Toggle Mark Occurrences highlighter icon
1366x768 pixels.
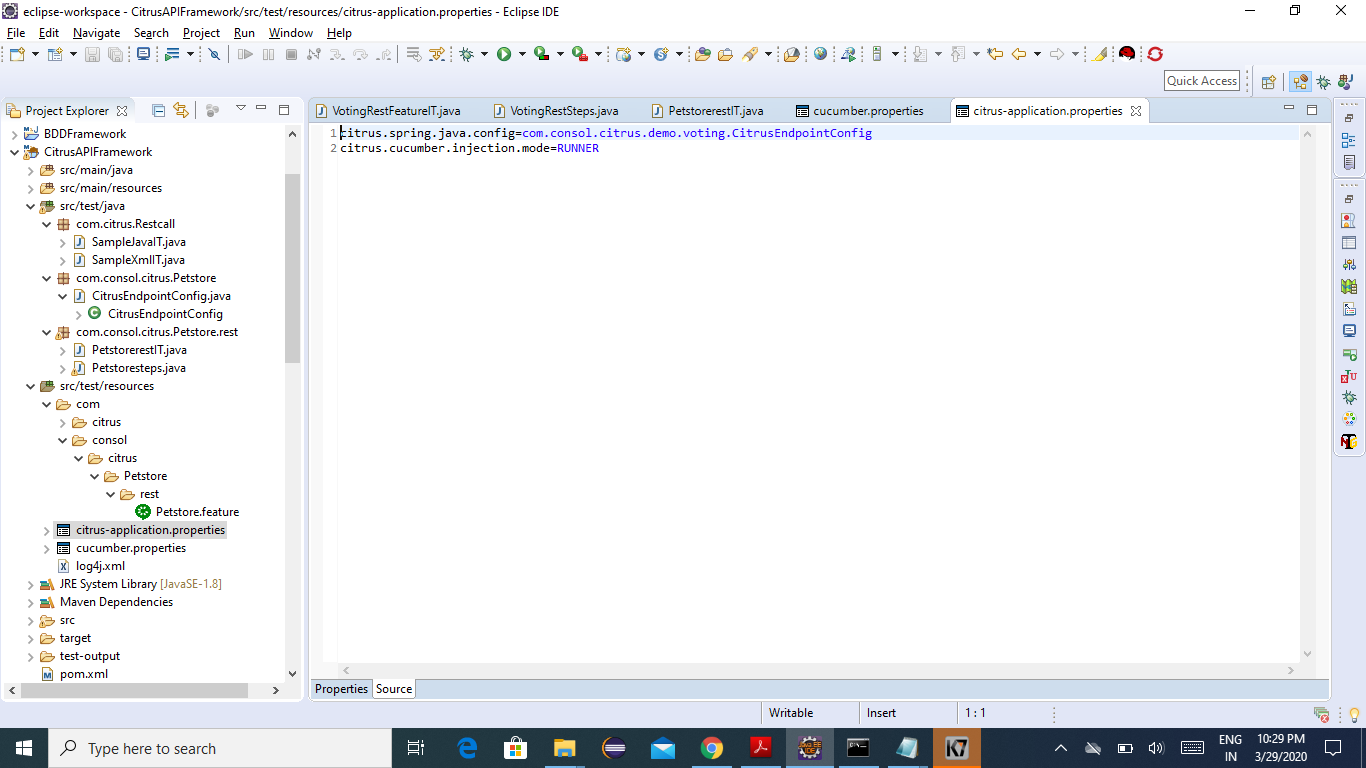[x=1099, y=54]
